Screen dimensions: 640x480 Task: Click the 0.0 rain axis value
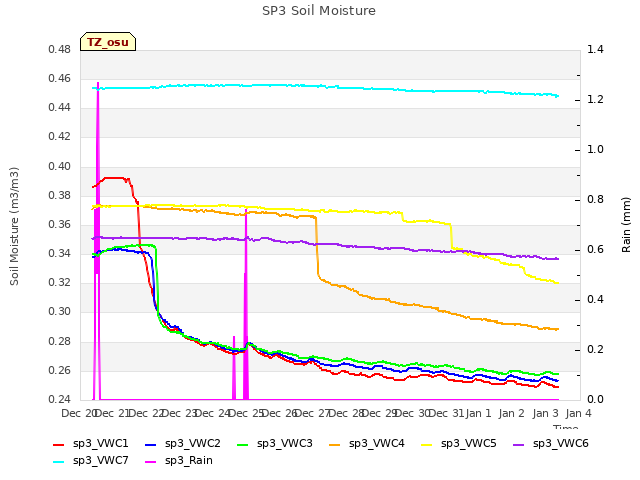click(x=596, y=399)
